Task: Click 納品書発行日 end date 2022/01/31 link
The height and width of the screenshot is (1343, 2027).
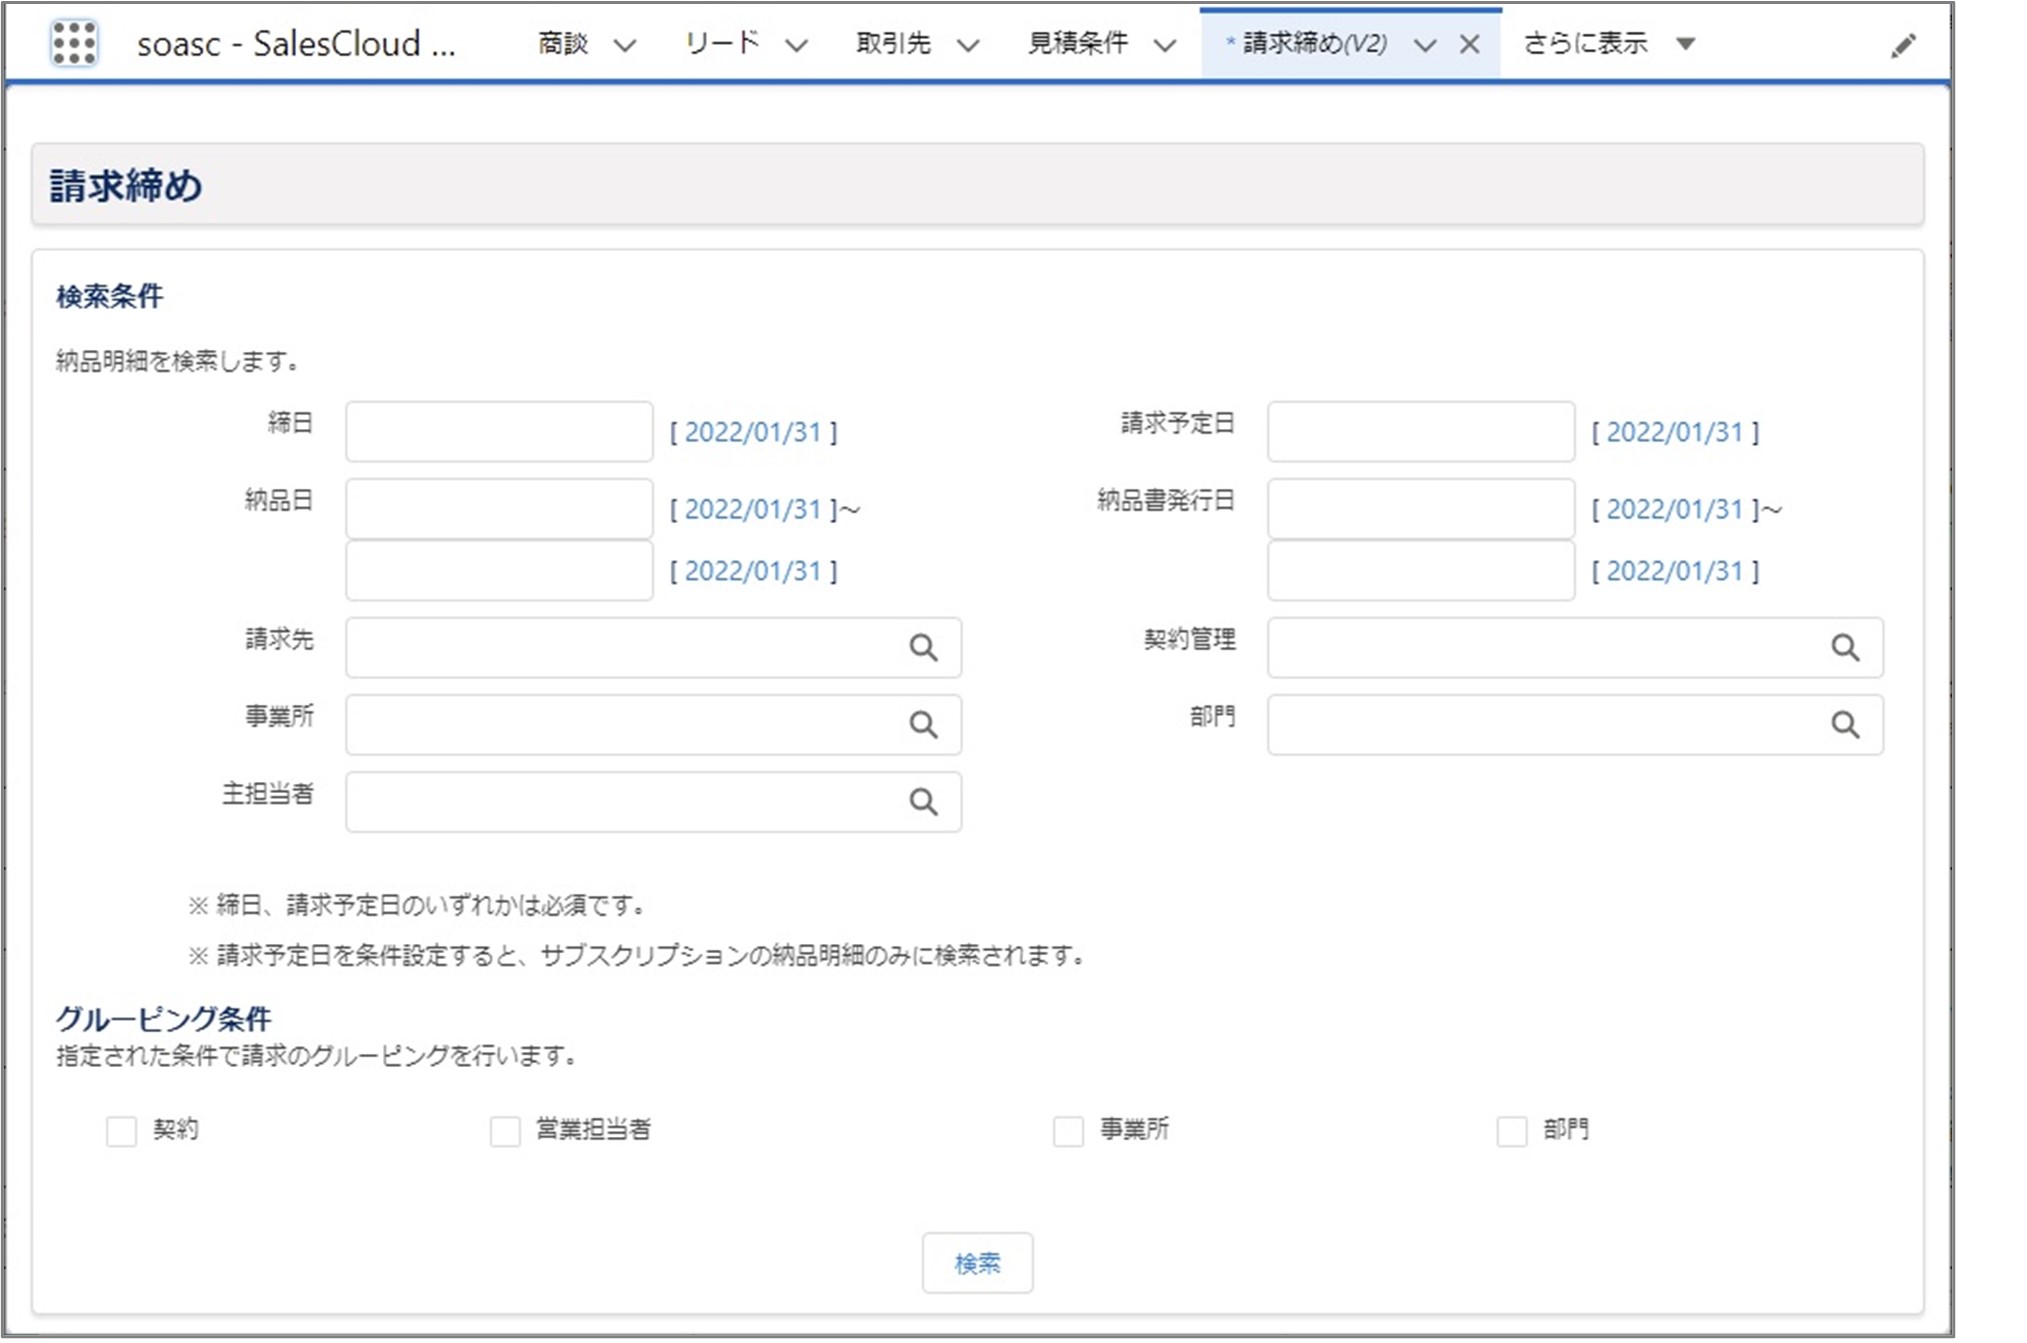Action: pyautogui.click(x=1675, y=571)
